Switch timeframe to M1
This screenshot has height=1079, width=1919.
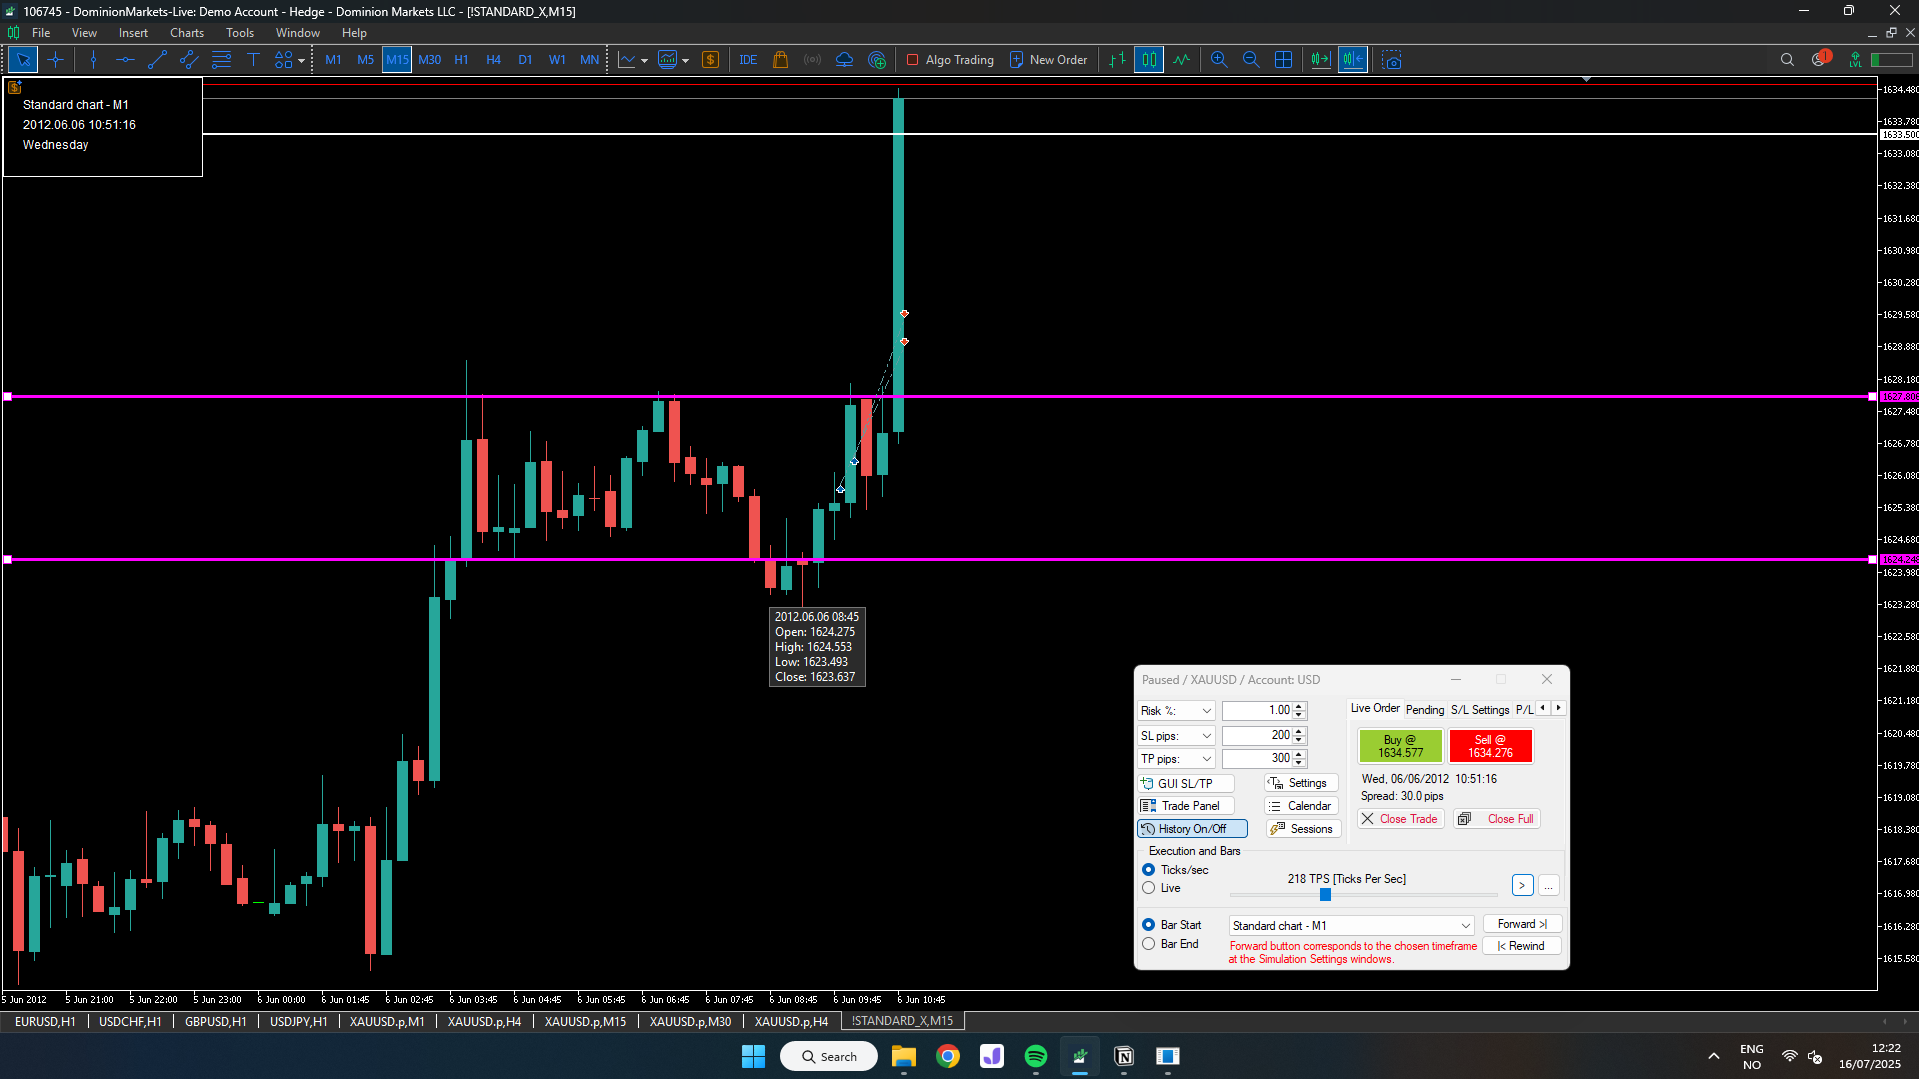click(333, 60)
